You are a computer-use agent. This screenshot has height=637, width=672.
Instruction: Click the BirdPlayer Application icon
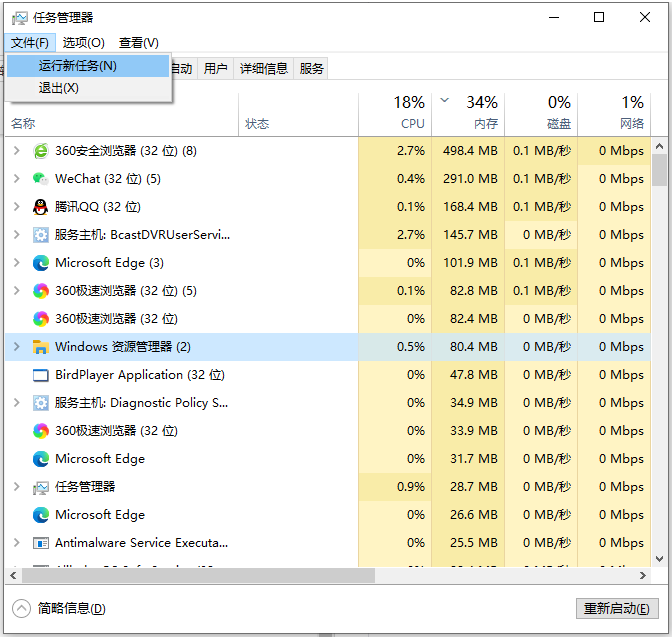point(41,375)
